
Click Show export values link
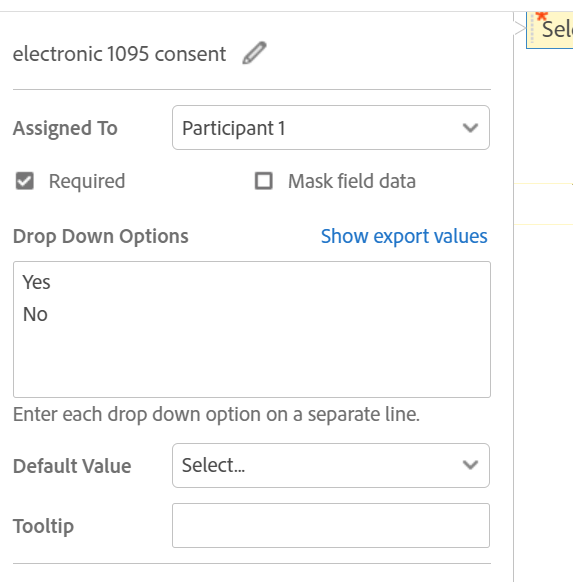[x=404, y=236]
